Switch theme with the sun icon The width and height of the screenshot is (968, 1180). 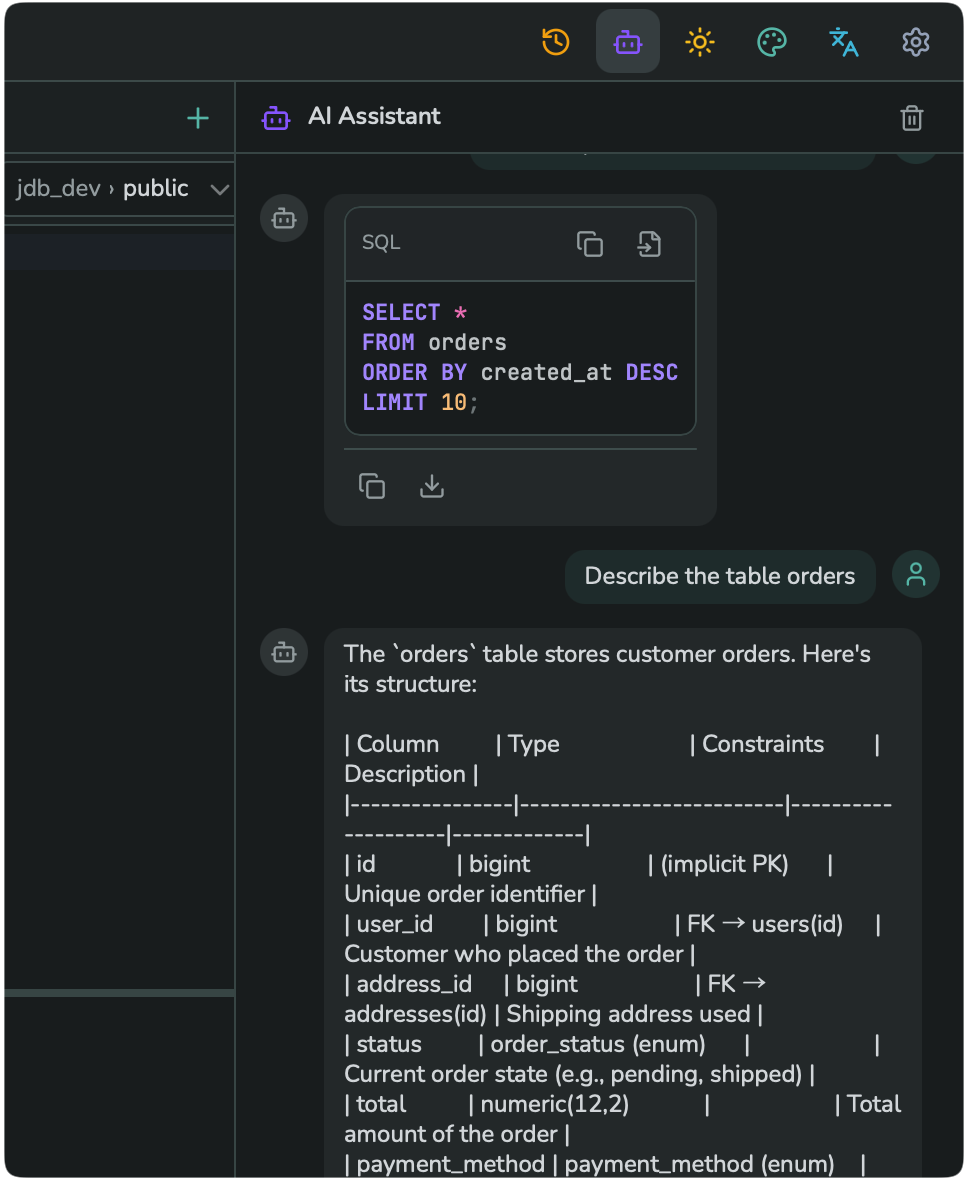coord(699,42)
